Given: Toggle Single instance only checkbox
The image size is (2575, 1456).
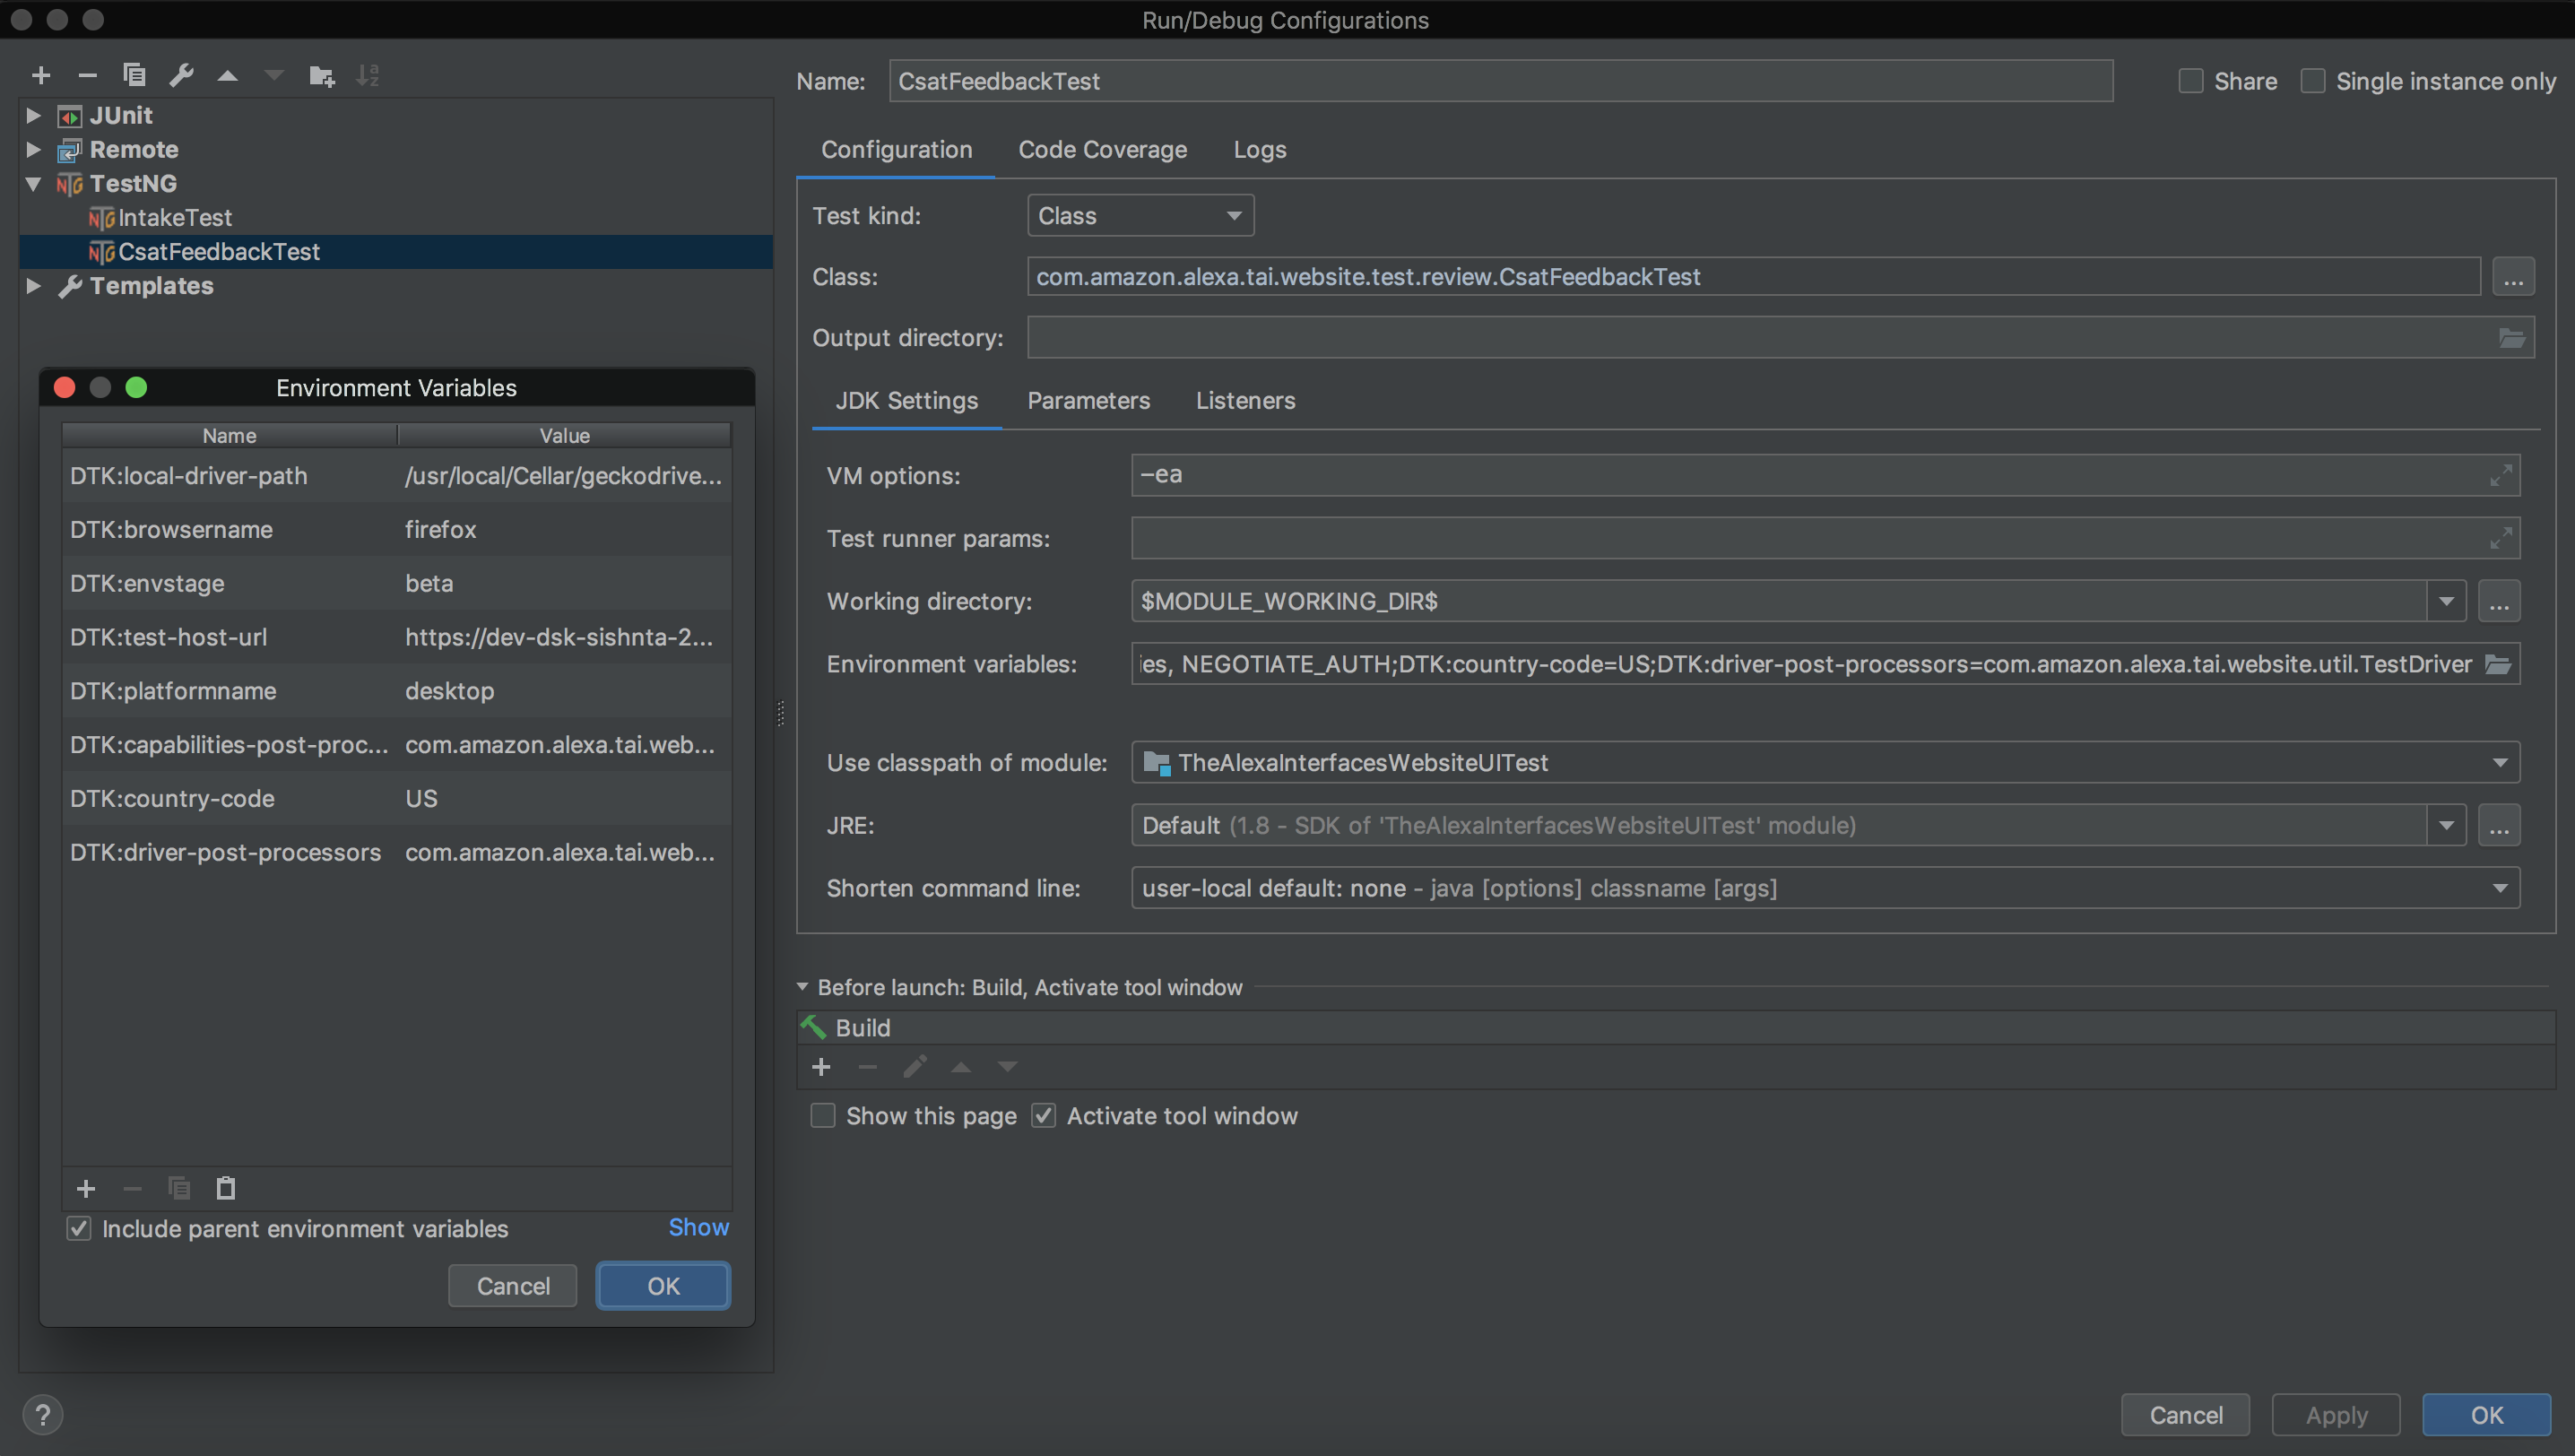Looking at the screenshot, I should pos(2313,81).
